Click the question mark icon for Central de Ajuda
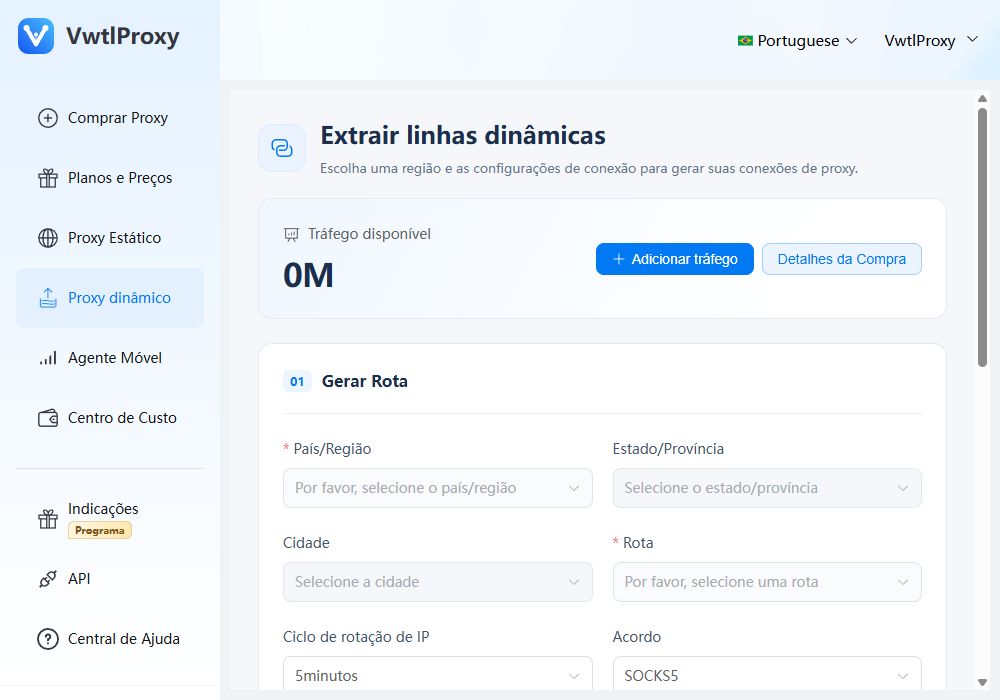This screenshot has height=700, width=1000. click(x=48, y=639)
